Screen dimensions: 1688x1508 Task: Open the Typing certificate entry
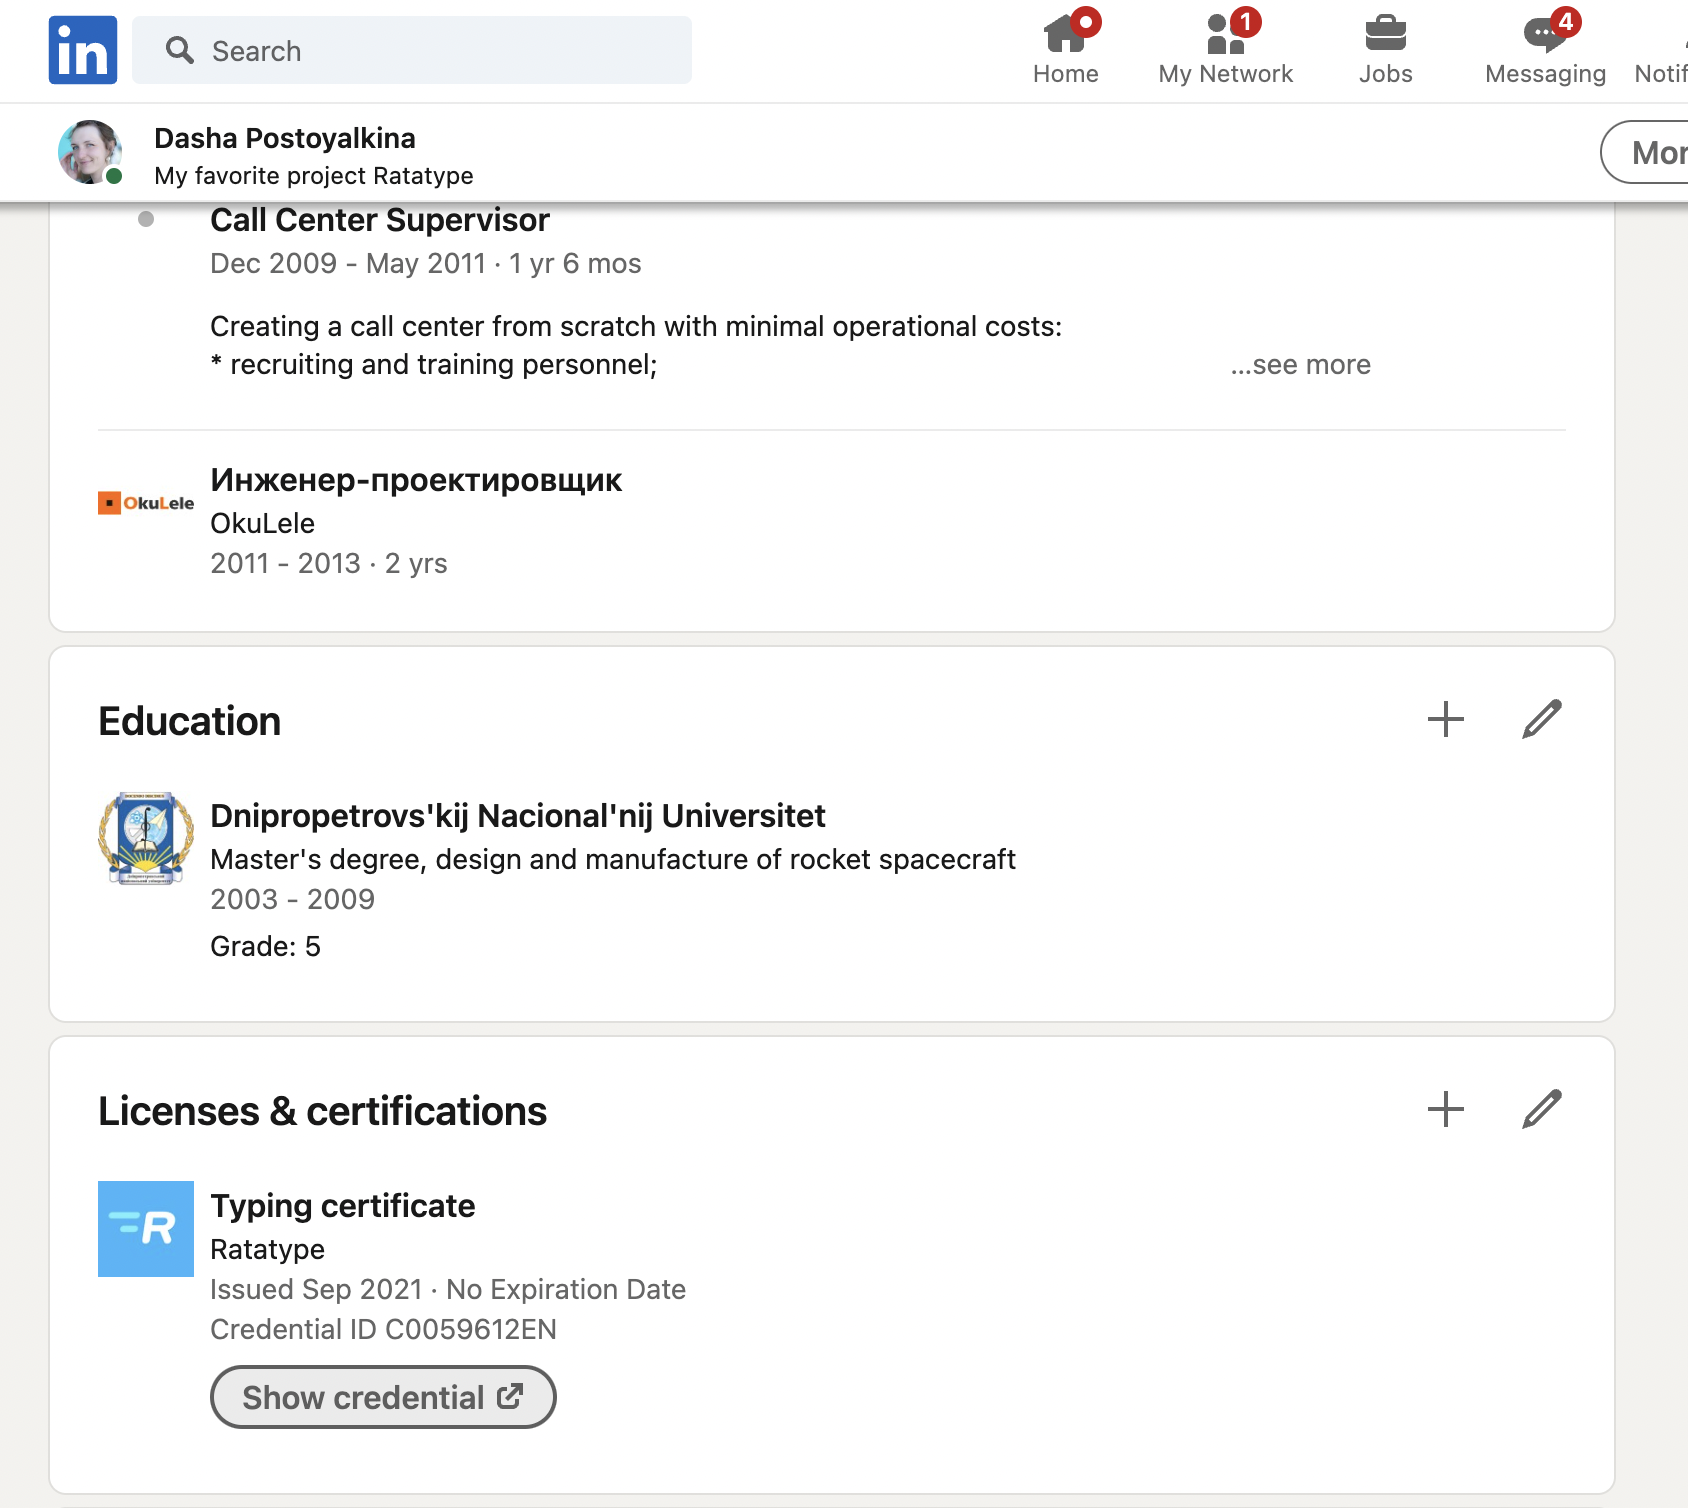tap(342, 1206)
